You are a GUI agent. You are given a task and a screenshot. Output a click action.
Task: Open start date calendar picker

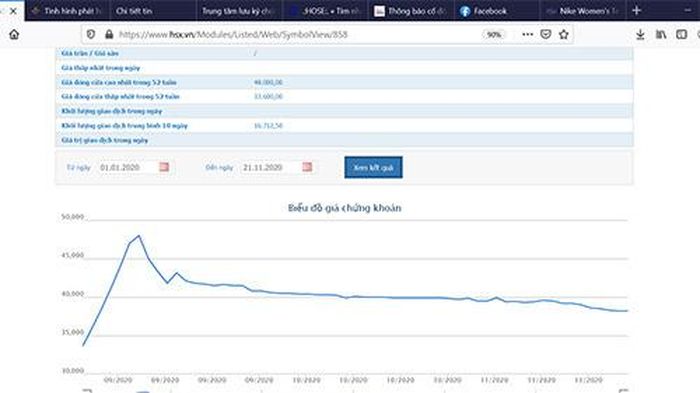click(x=164, y=167)
